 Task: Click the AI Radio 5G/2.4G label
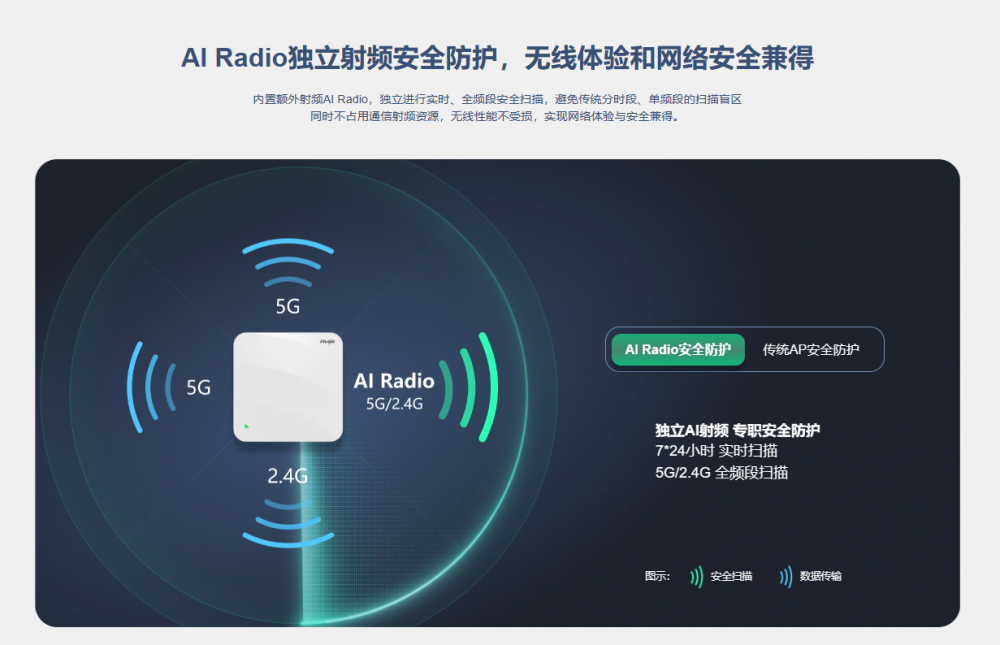click(394, 391)
